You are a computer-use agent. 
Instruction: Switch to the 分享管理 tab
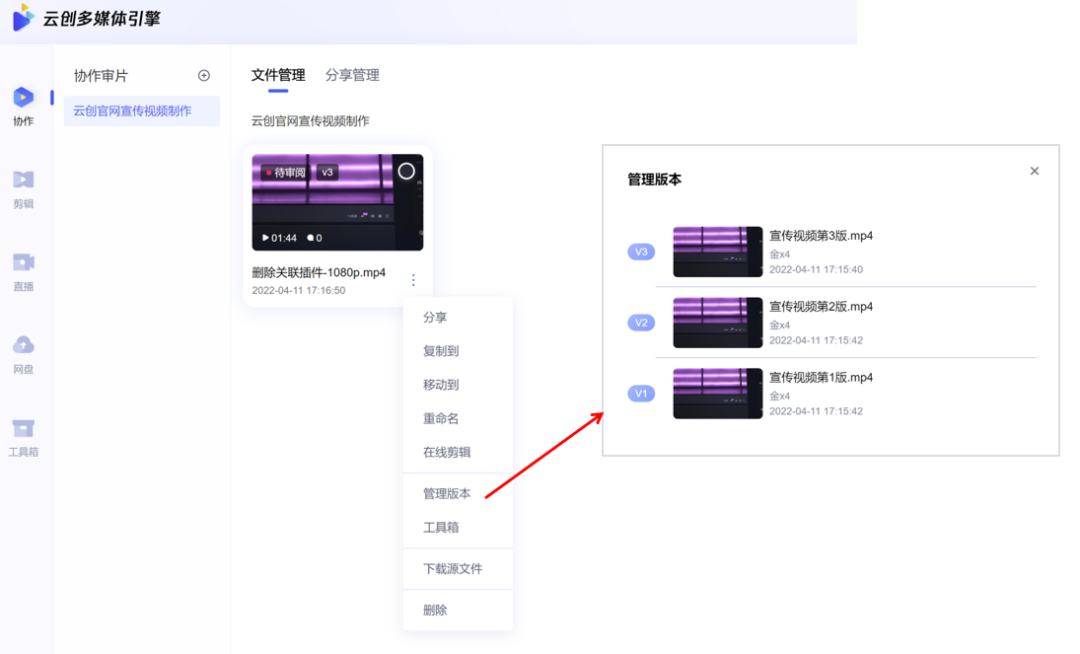(352, 75)
